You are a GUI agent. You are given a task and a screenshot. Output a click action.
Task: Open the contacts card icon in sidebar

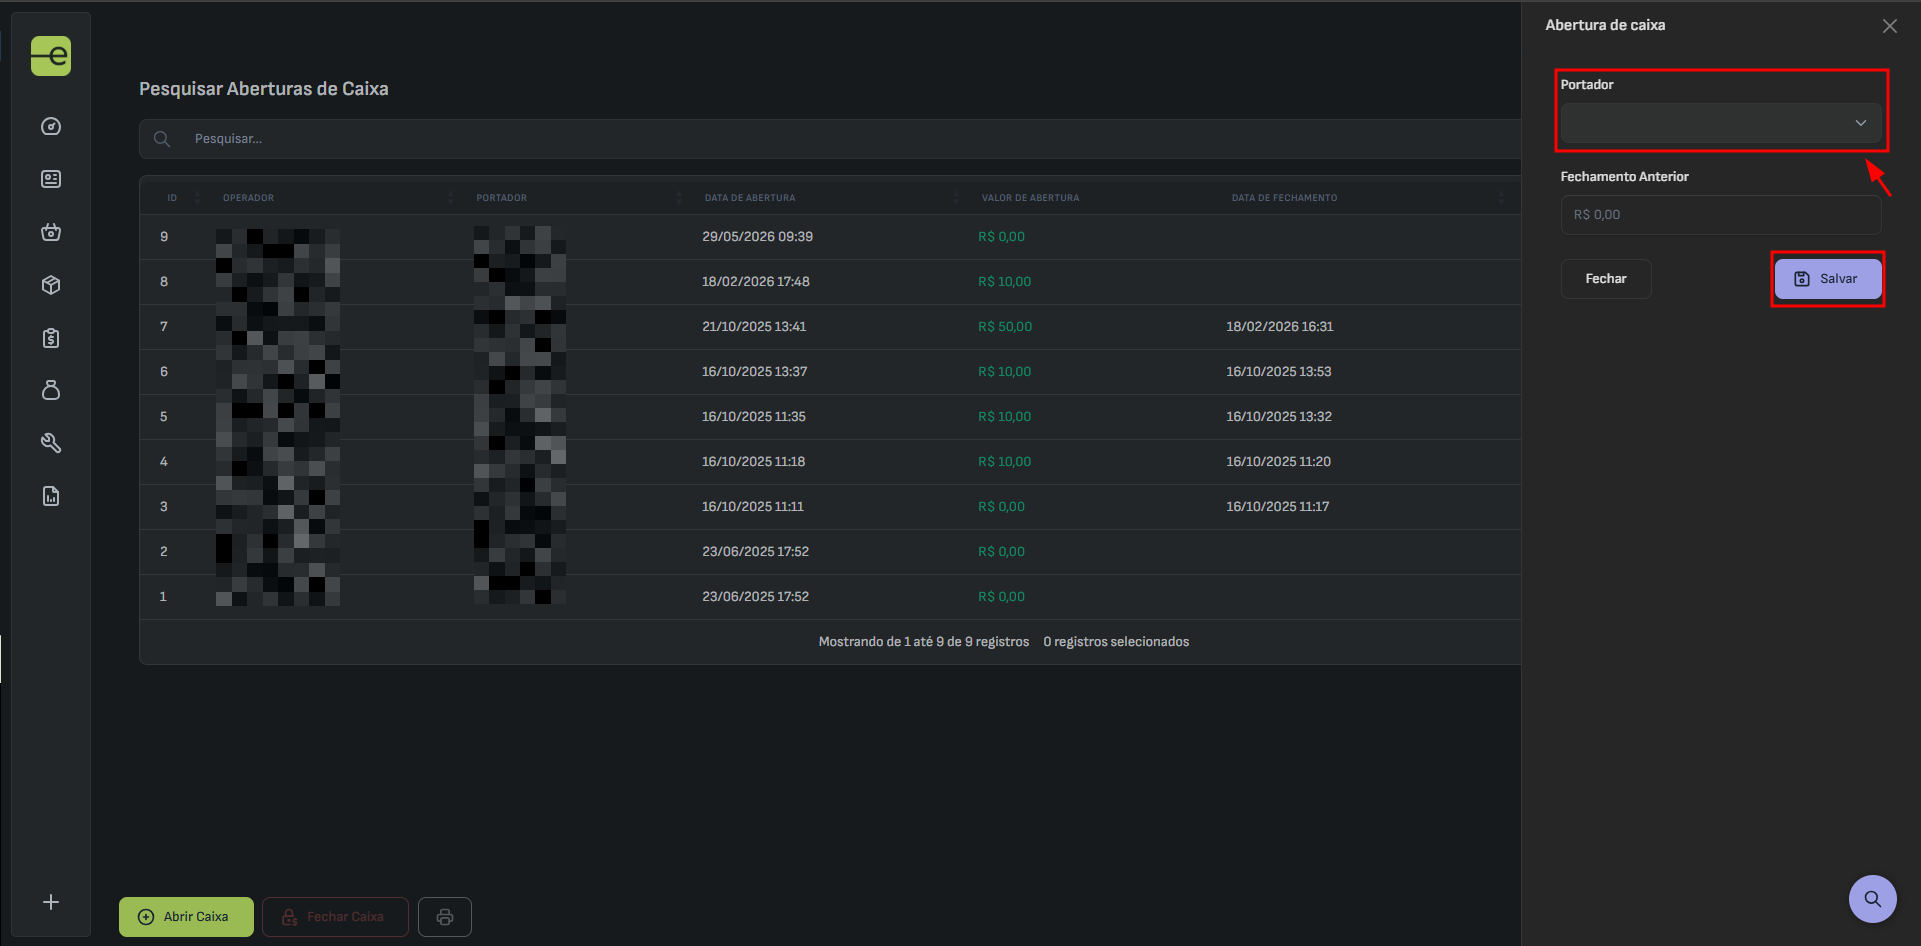51,179
